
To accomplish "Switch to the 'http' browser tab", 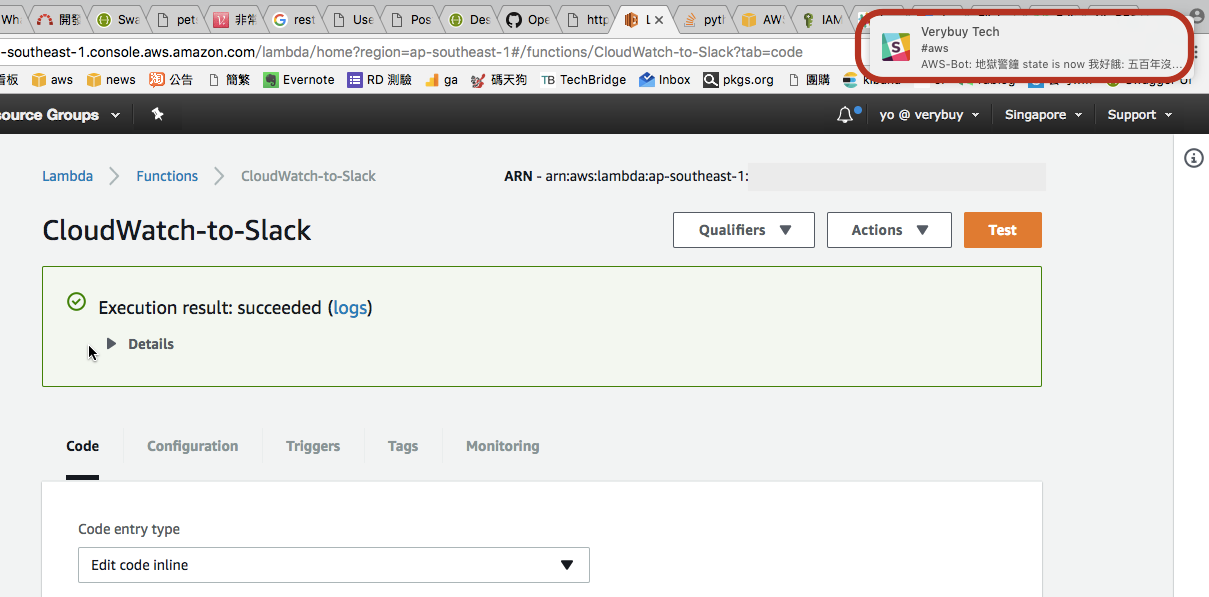I will pos(586,20).
